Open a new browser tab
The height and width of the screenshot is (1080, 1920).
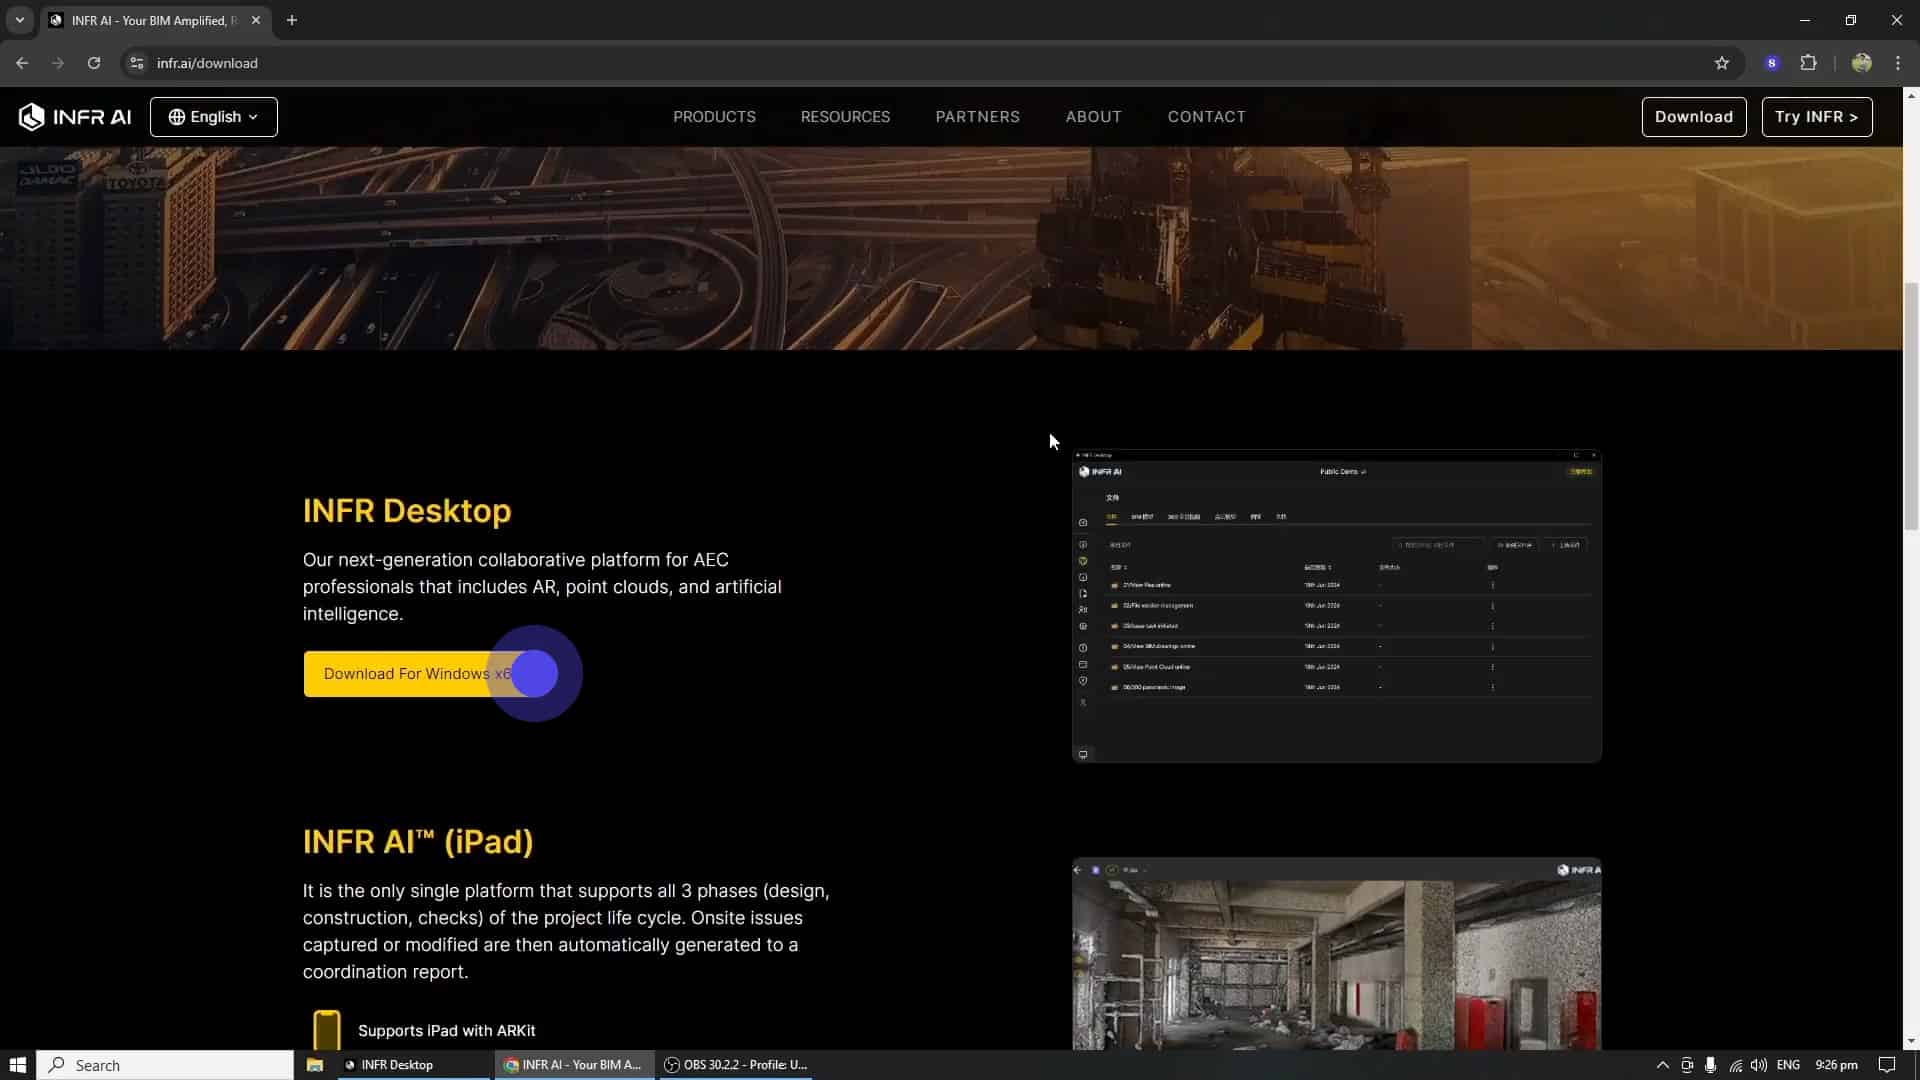click(291, 20)
